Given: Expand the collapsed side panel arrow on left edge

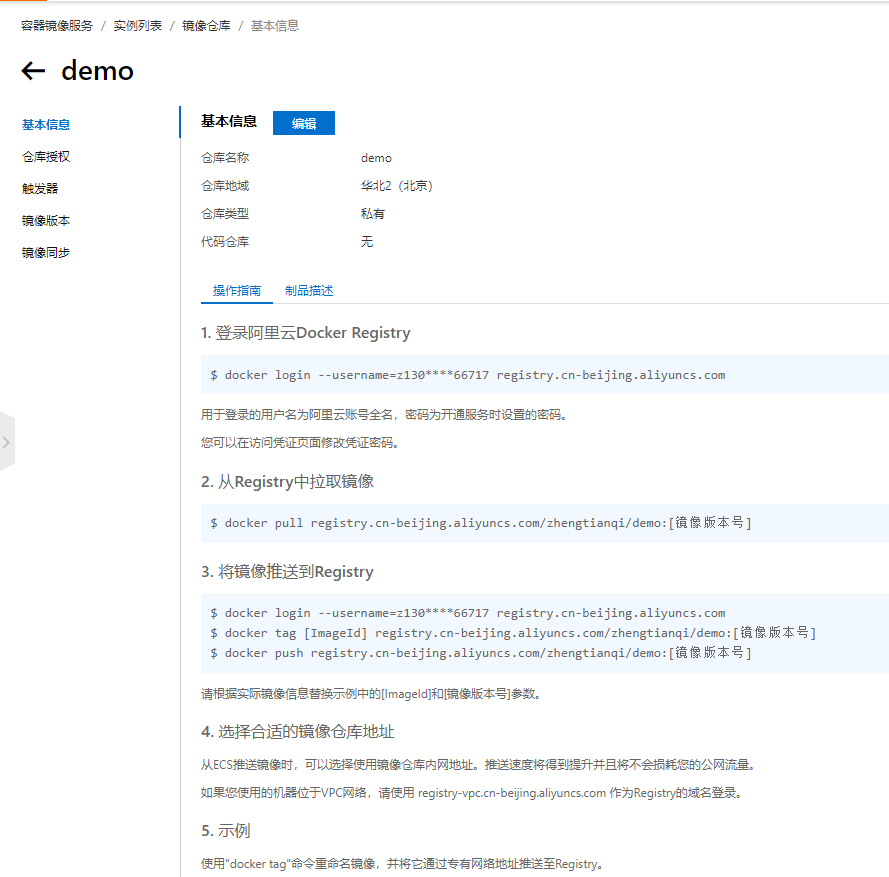Looking at the screenshot, I should 8,441.
